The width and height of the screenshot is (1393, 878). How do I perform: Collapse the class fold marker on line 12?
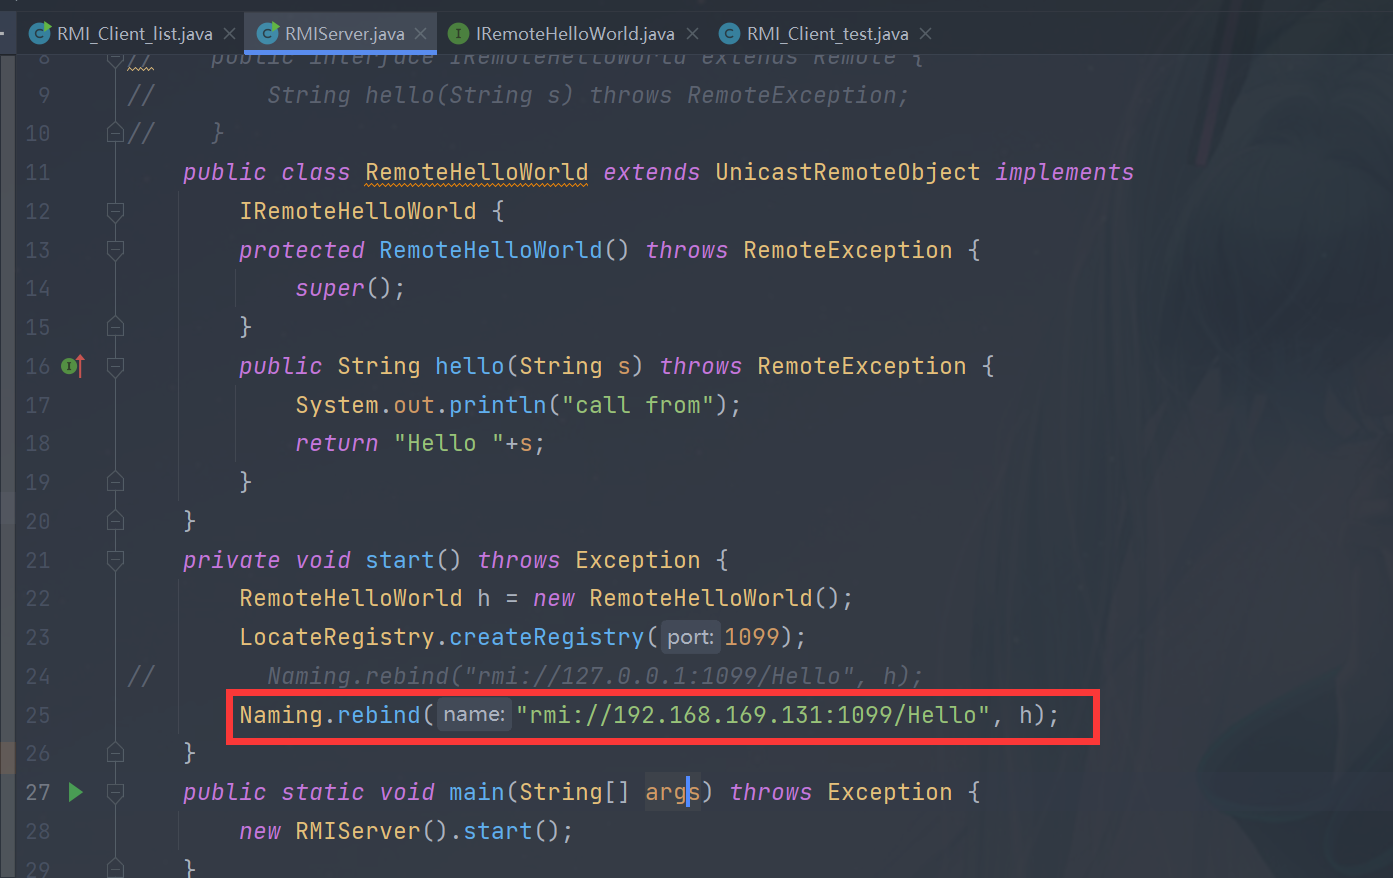point(115,211)
